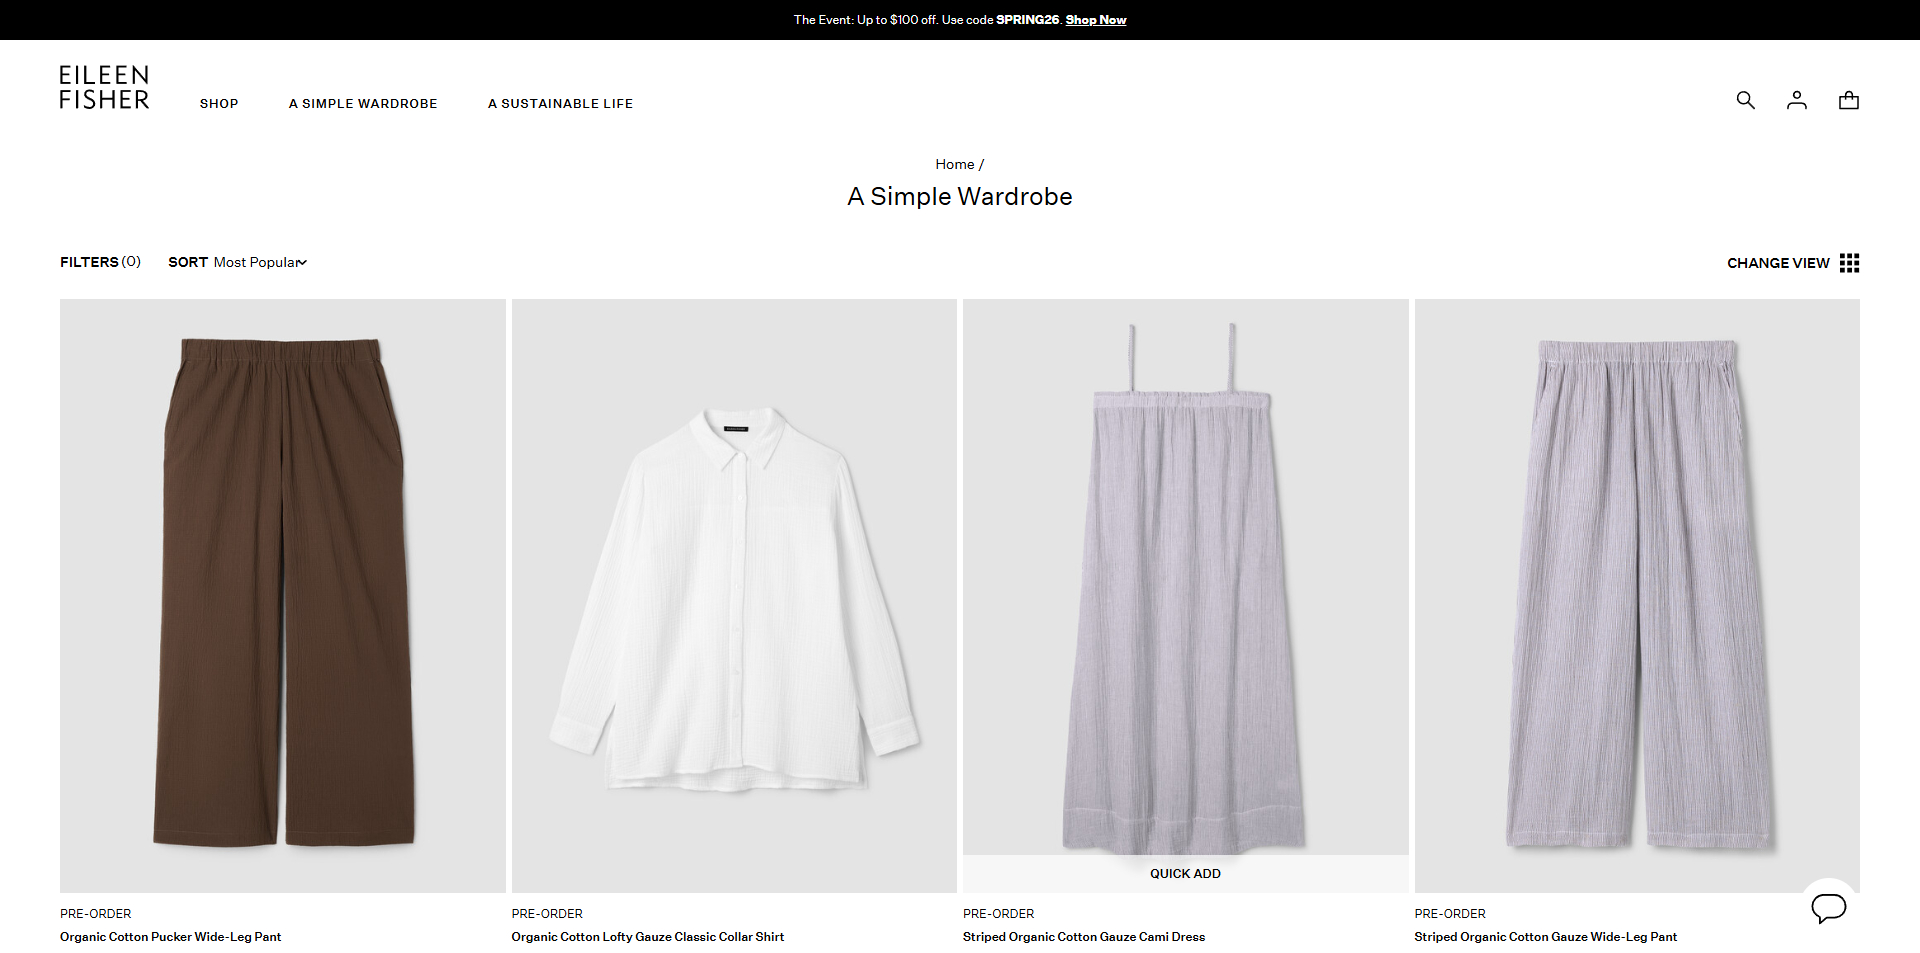Viewport: 1920px width, 953px height.
Task: Toggle the sort options visibility
Action: tap(237, 262)
